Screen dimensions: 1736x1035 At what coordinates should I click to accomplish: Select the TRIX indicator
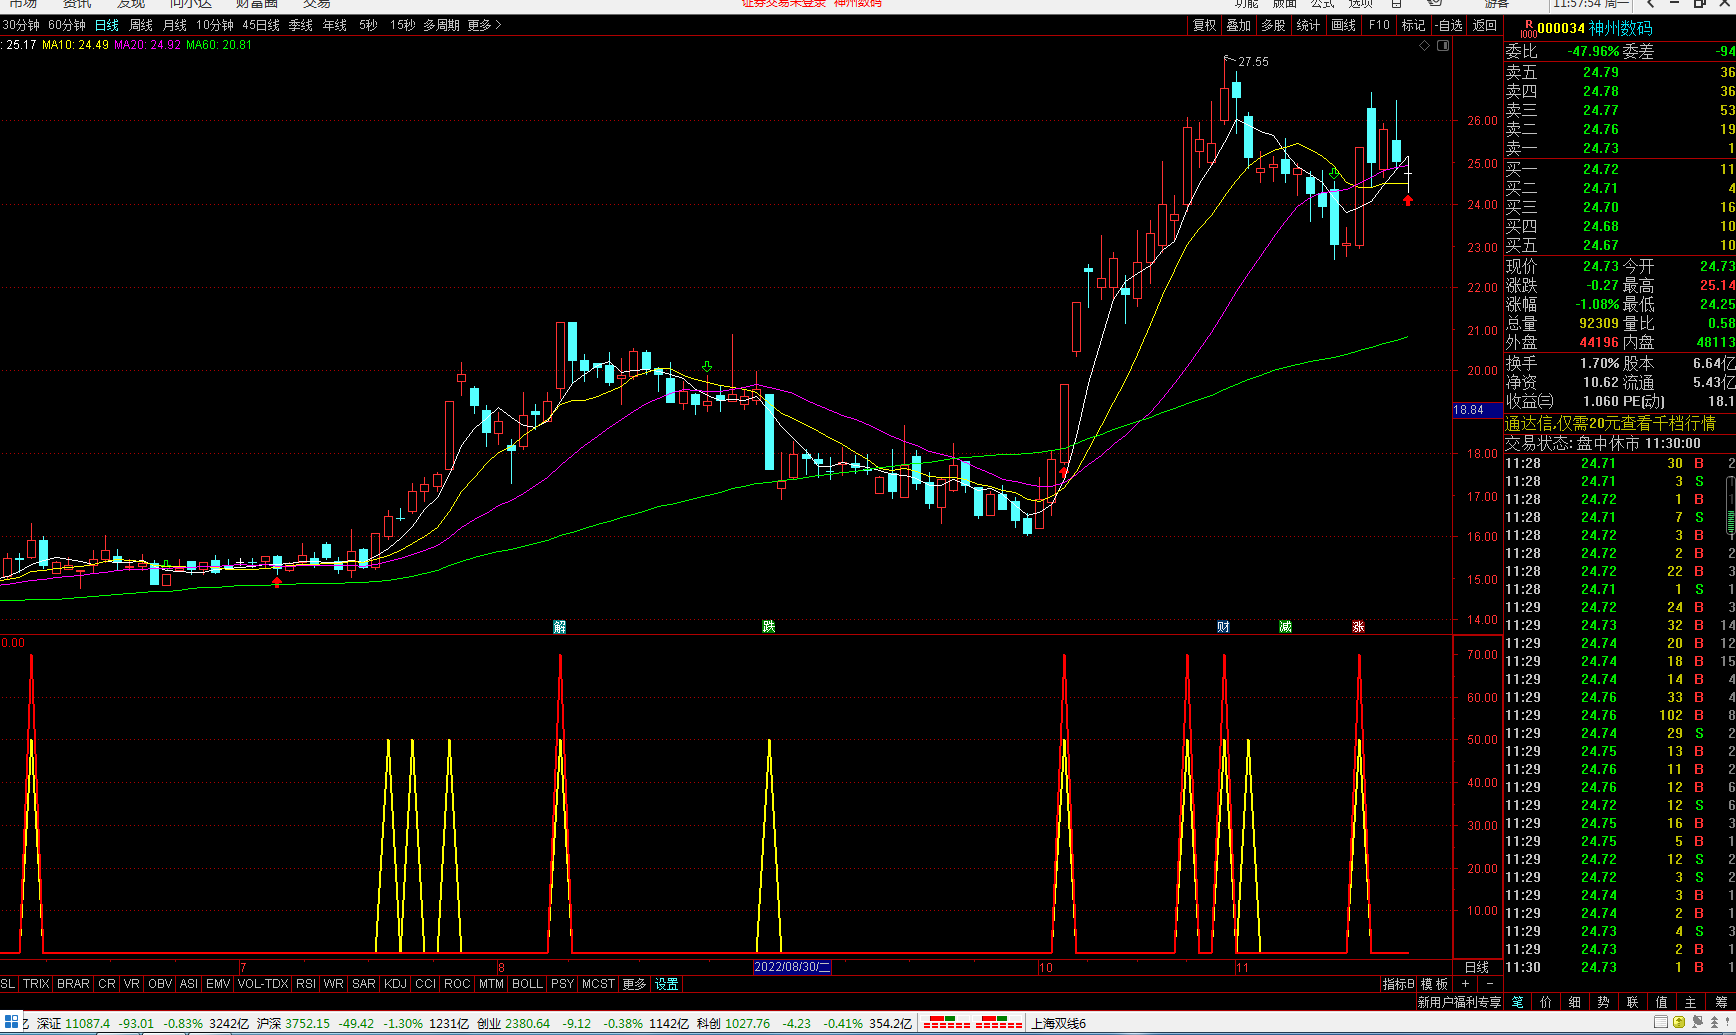click(36, 984)
